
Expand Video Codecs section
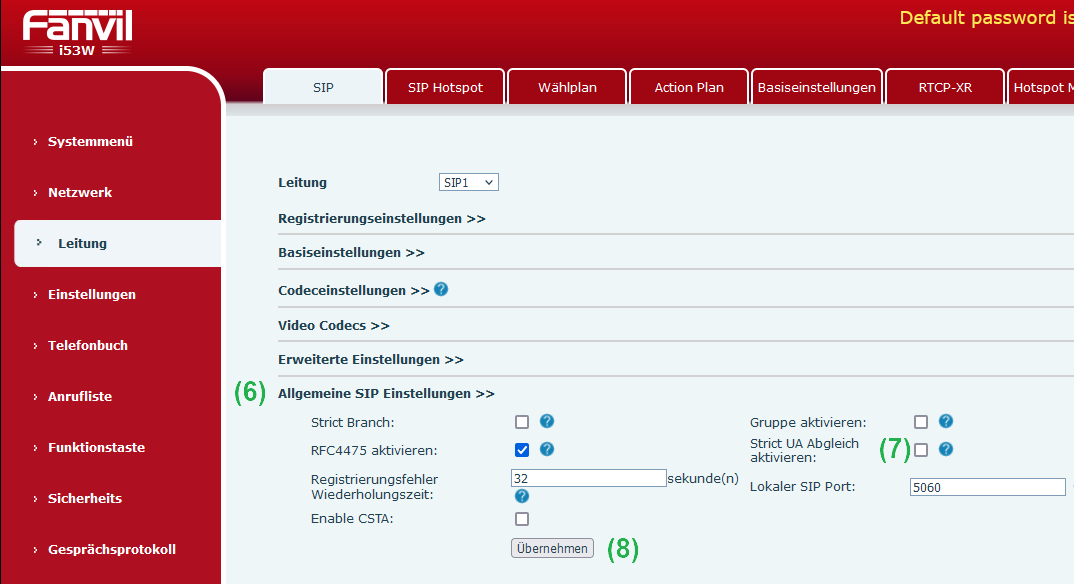[x=334, y=325]
